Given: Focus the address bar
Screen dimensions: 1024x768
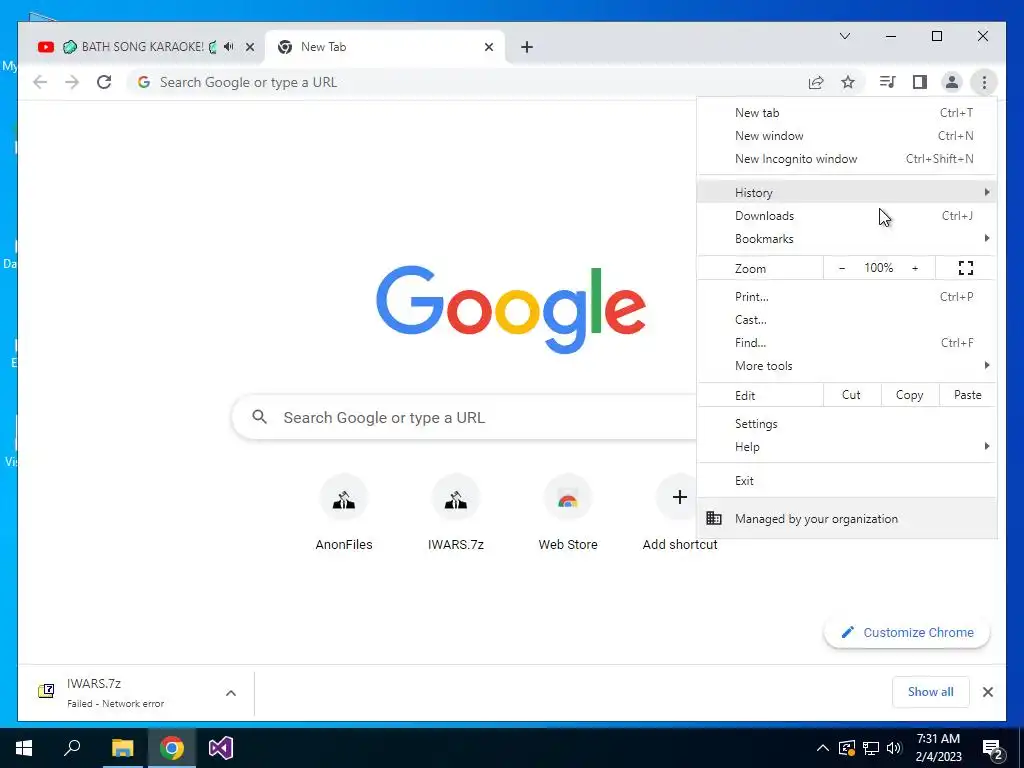Looking at the screenshot, I should point(467,82).
